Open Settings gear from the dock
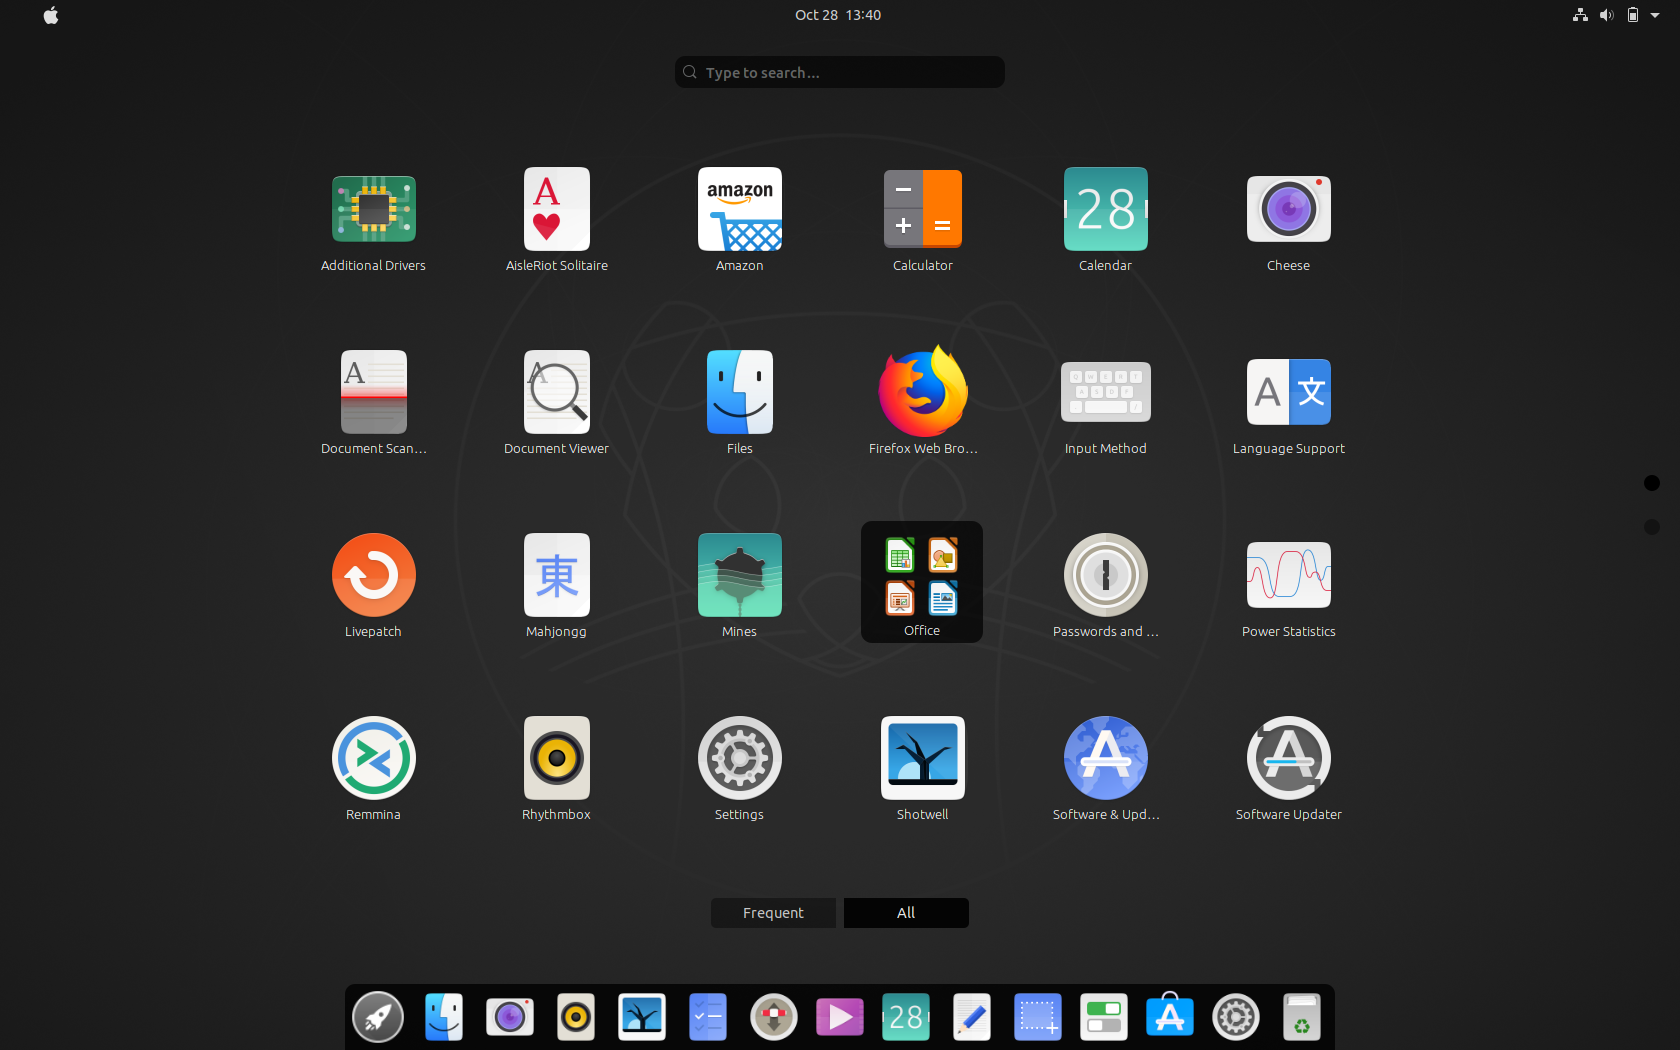 point(1236,1018)
